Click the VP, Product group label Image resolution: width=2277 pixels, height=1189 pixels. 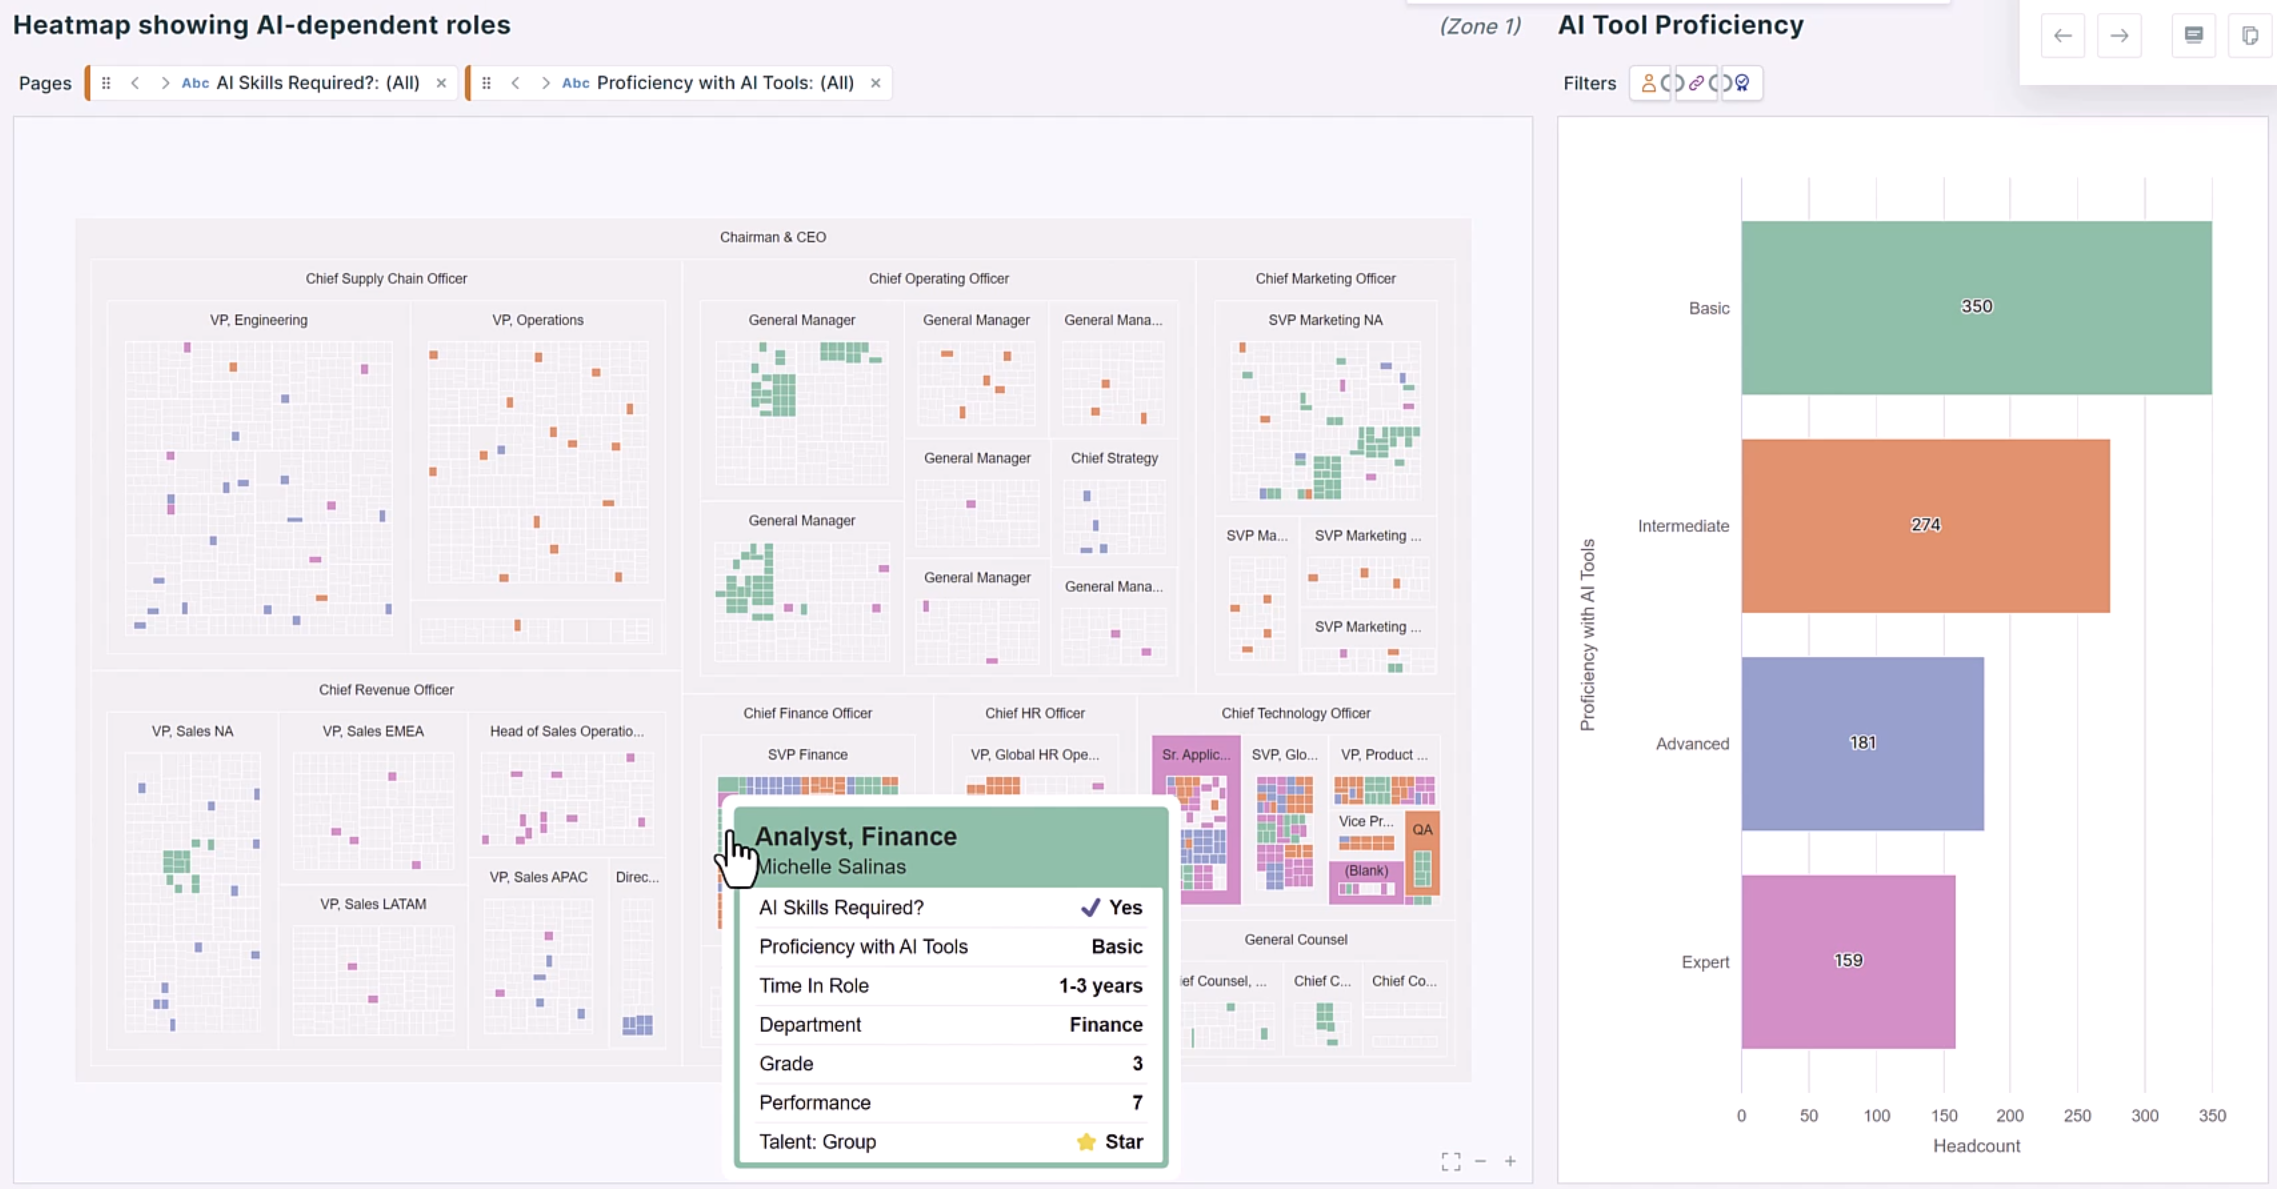tap(1383, 755)
